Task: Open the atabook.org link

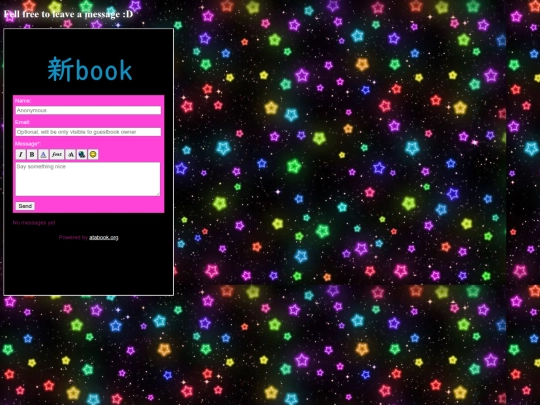Action: pos(104,237)
